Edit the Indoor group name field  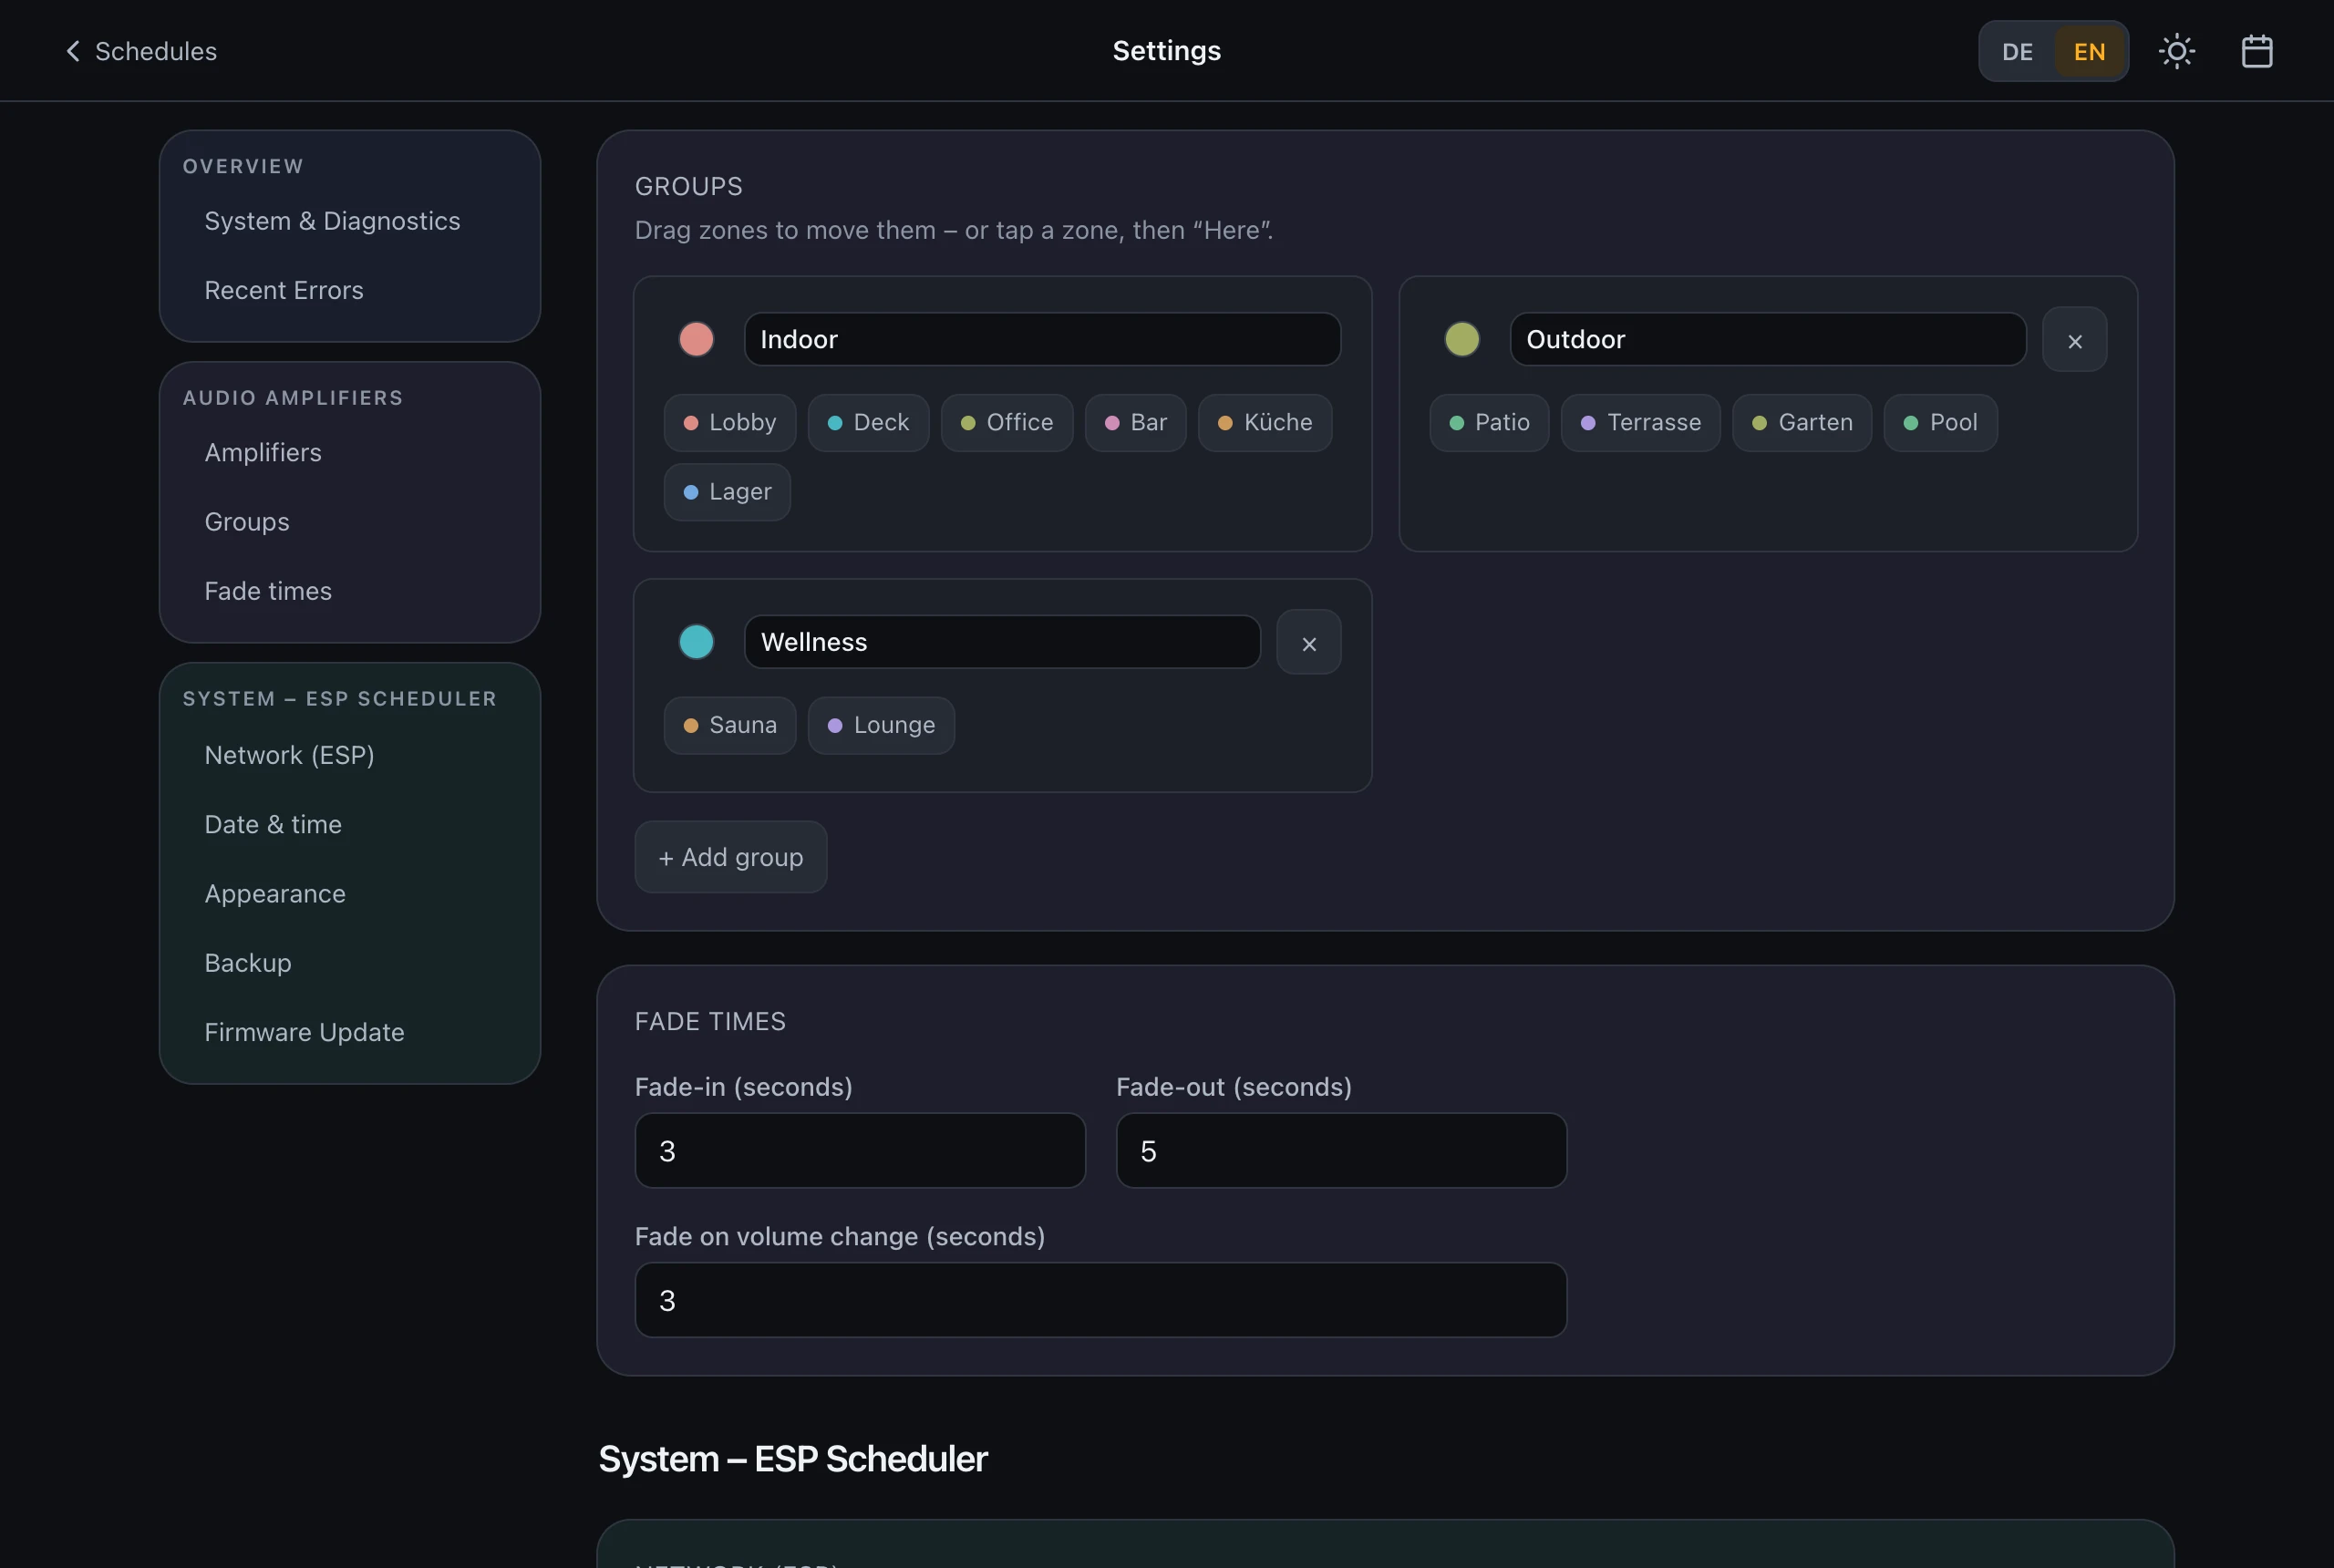pos(1042,339)
